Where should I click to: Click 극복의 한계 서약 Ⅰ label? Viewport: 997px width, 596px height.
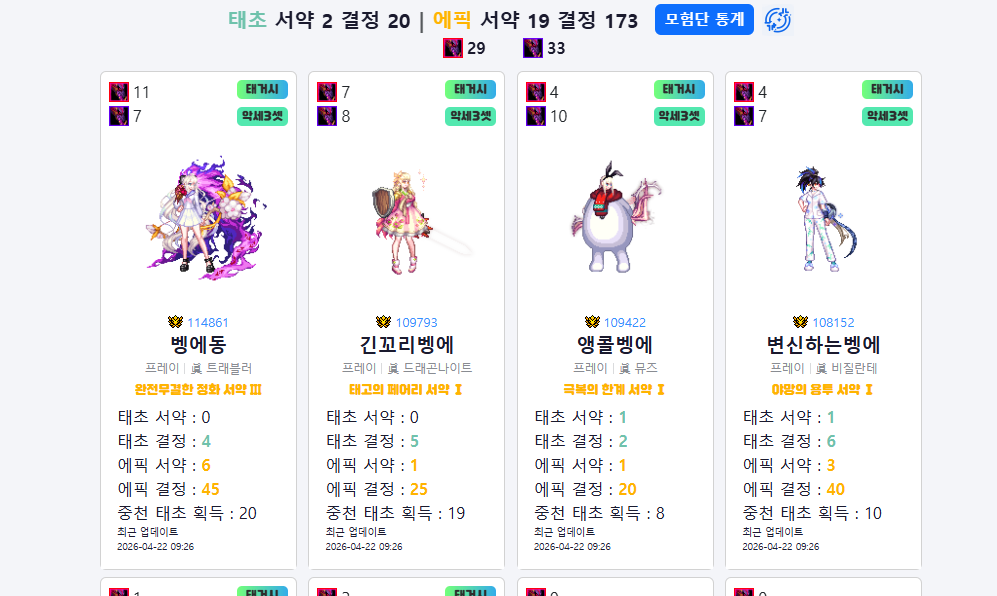[615, 389]
